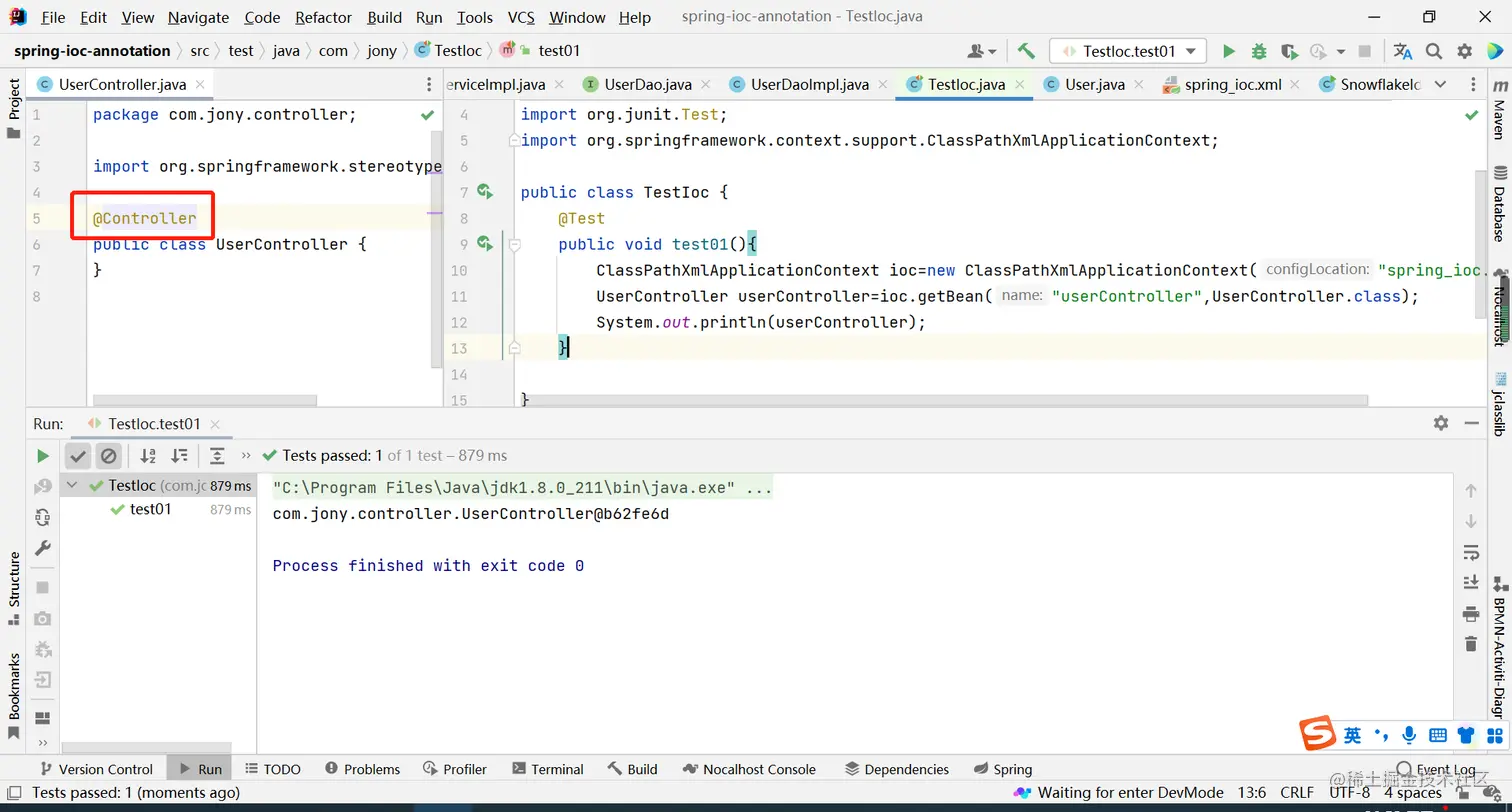This screenshot has width=1512, height=812.
Task: Click the editor horizontal scrollbar in TestIoc.java
Action: pyautogui.click(x=945, y=401)
